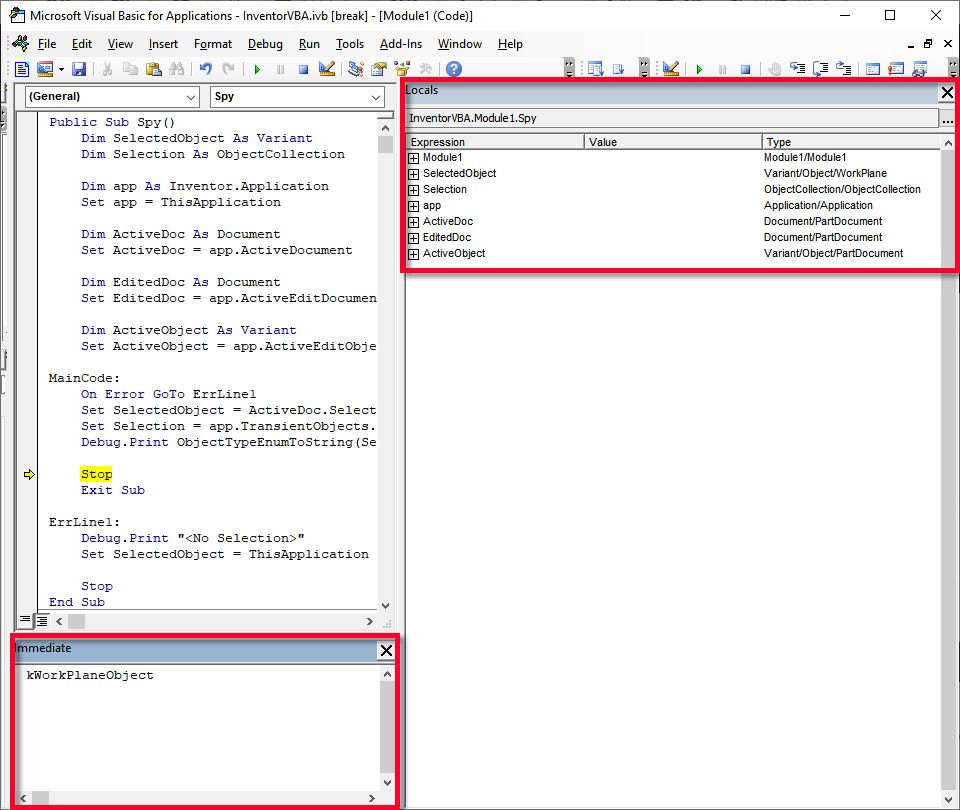Open the Debug menu

coord(265,44)
